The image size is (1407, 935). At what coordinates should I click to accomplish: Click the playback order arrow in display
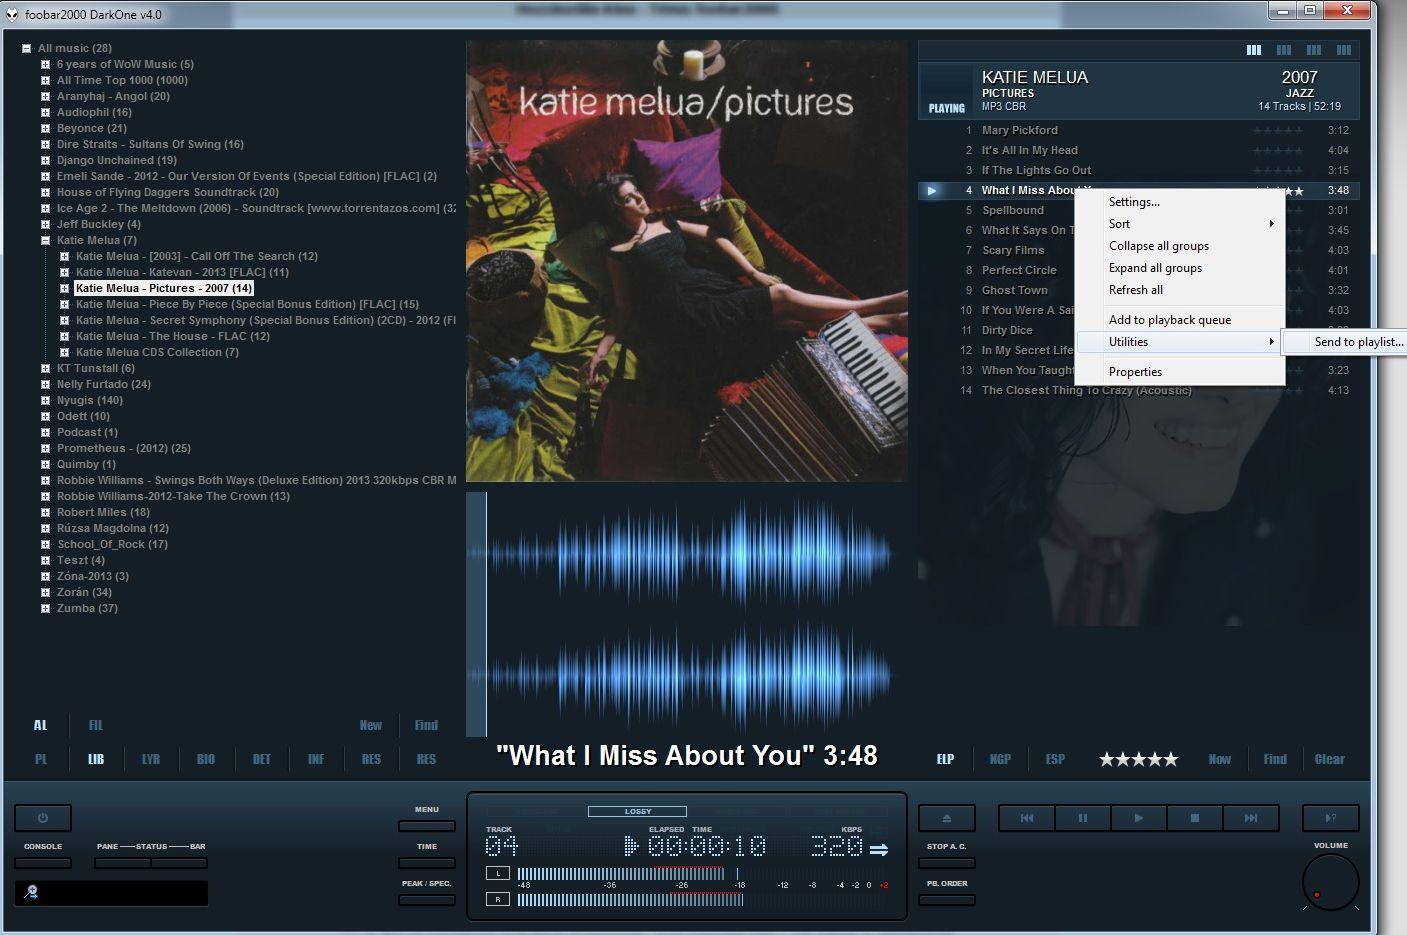coord(879,850)
